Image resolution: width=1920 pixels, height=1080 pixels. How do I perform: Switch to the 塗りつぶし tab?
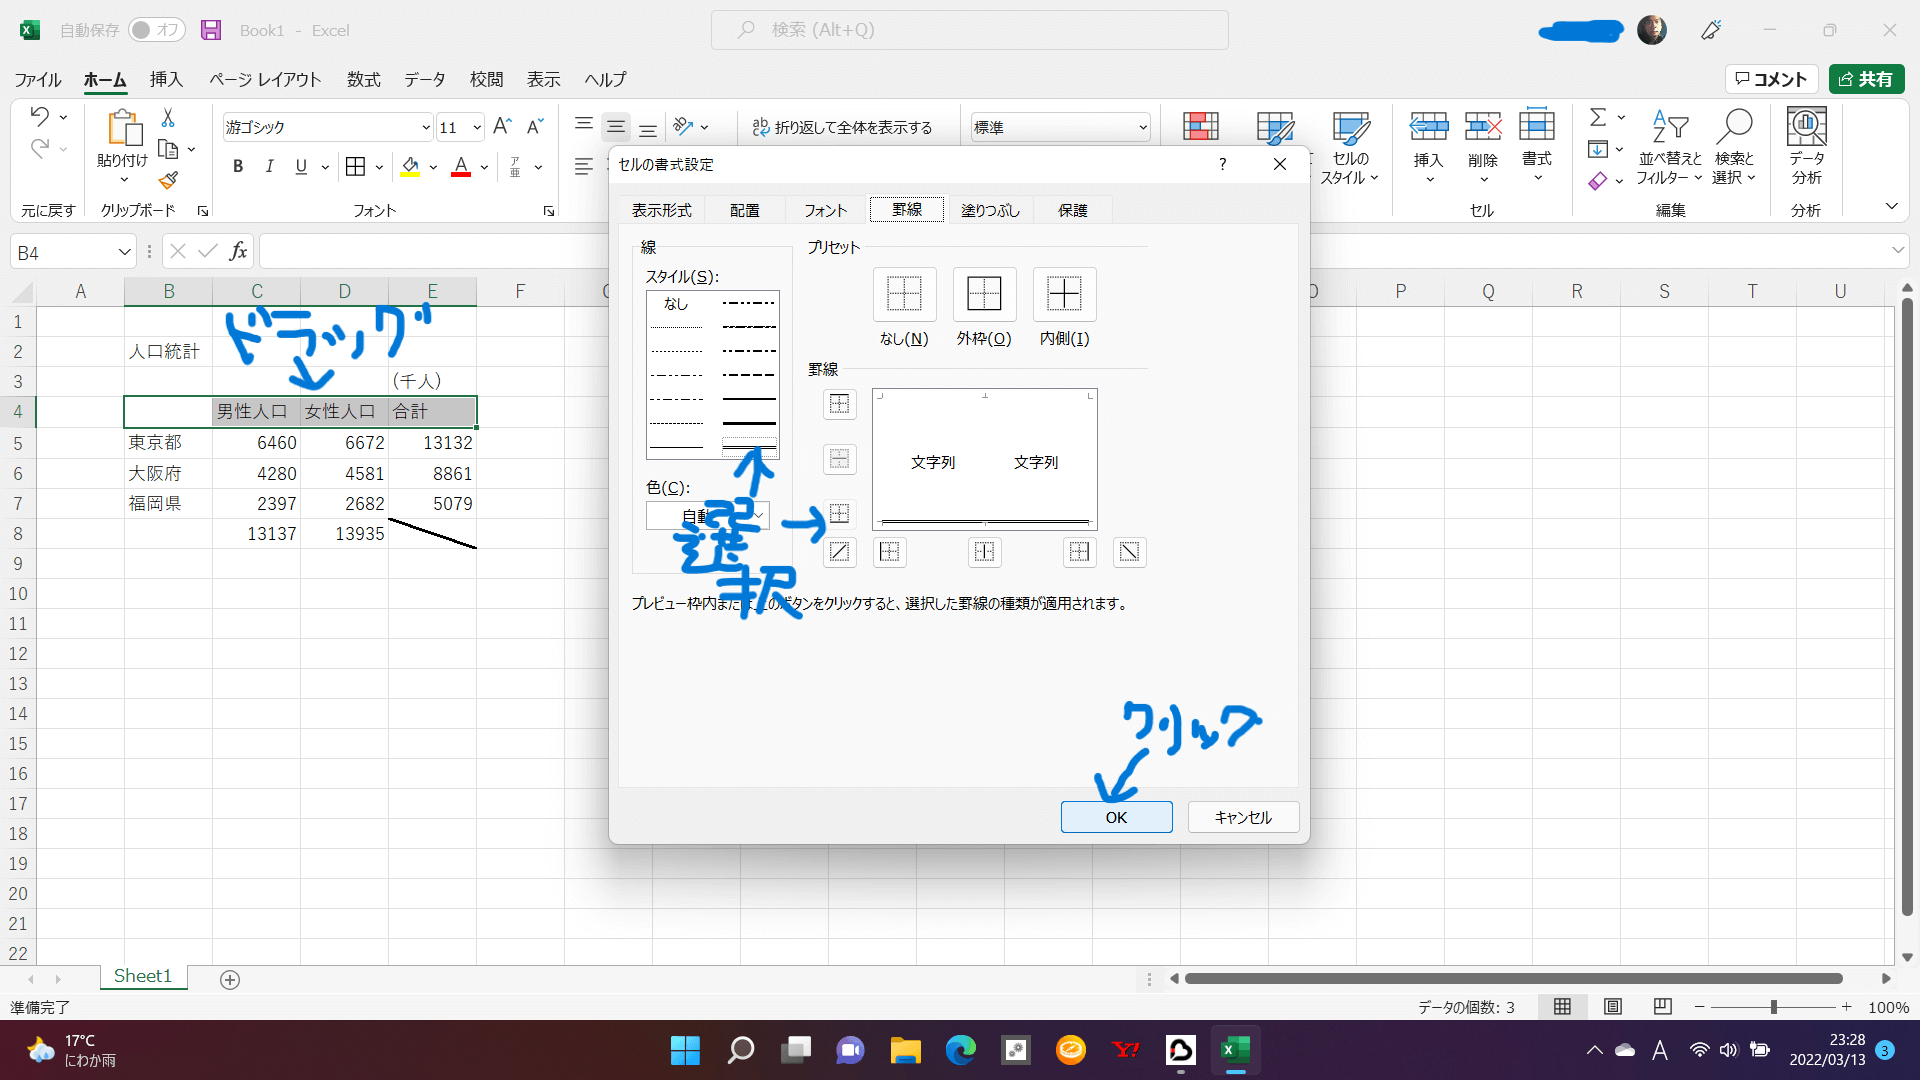[990, 210]
